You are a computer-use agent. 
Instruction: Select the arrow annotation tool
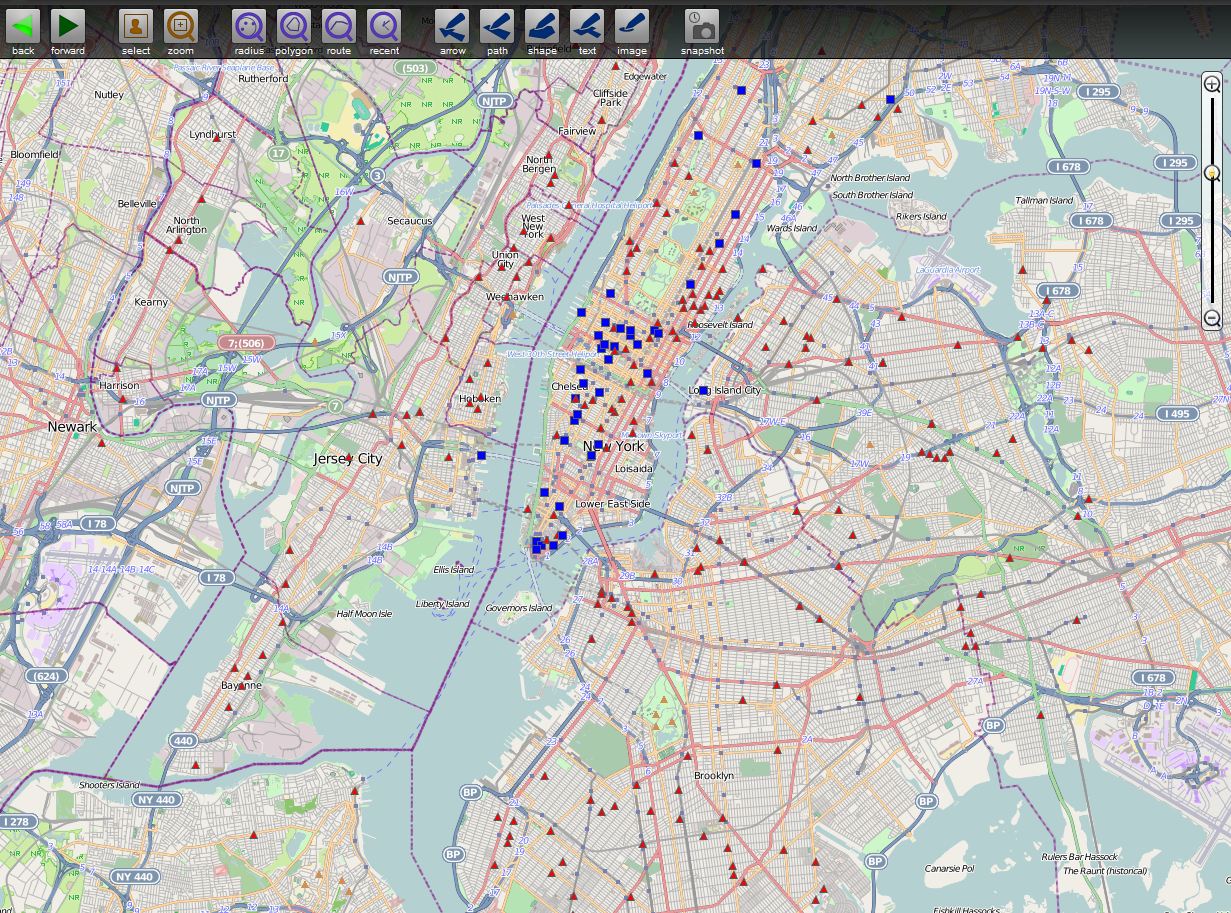click(x=452, y=26)
